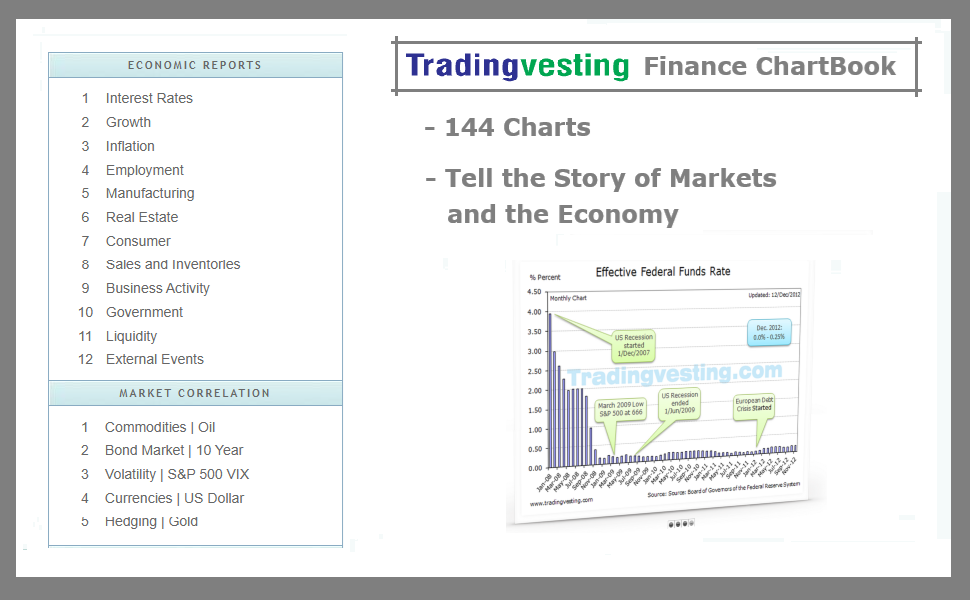Screen dimensions: 970x600
Task: Open Hedging | Gold correlation page
Action: tap(150, 521)
